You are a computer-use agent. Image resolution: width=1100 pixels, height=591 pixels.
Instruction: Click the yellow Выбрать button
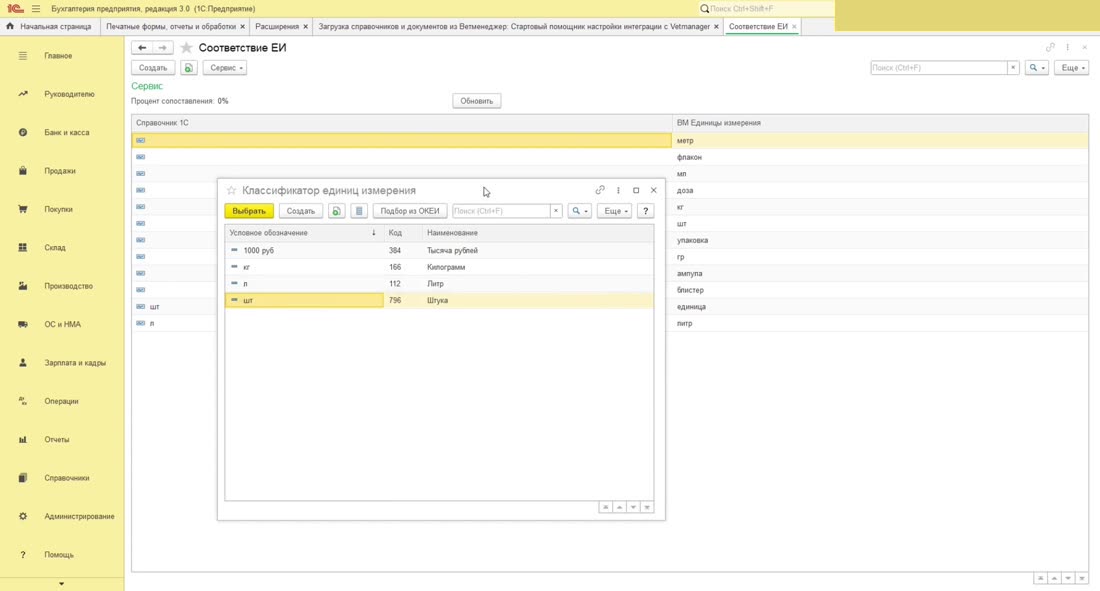249,211
